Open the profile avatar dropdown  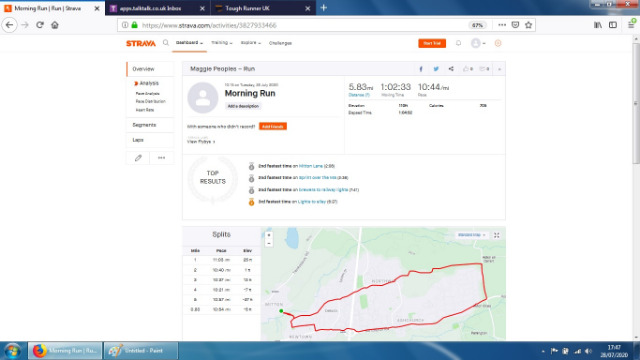click(478, 43)
